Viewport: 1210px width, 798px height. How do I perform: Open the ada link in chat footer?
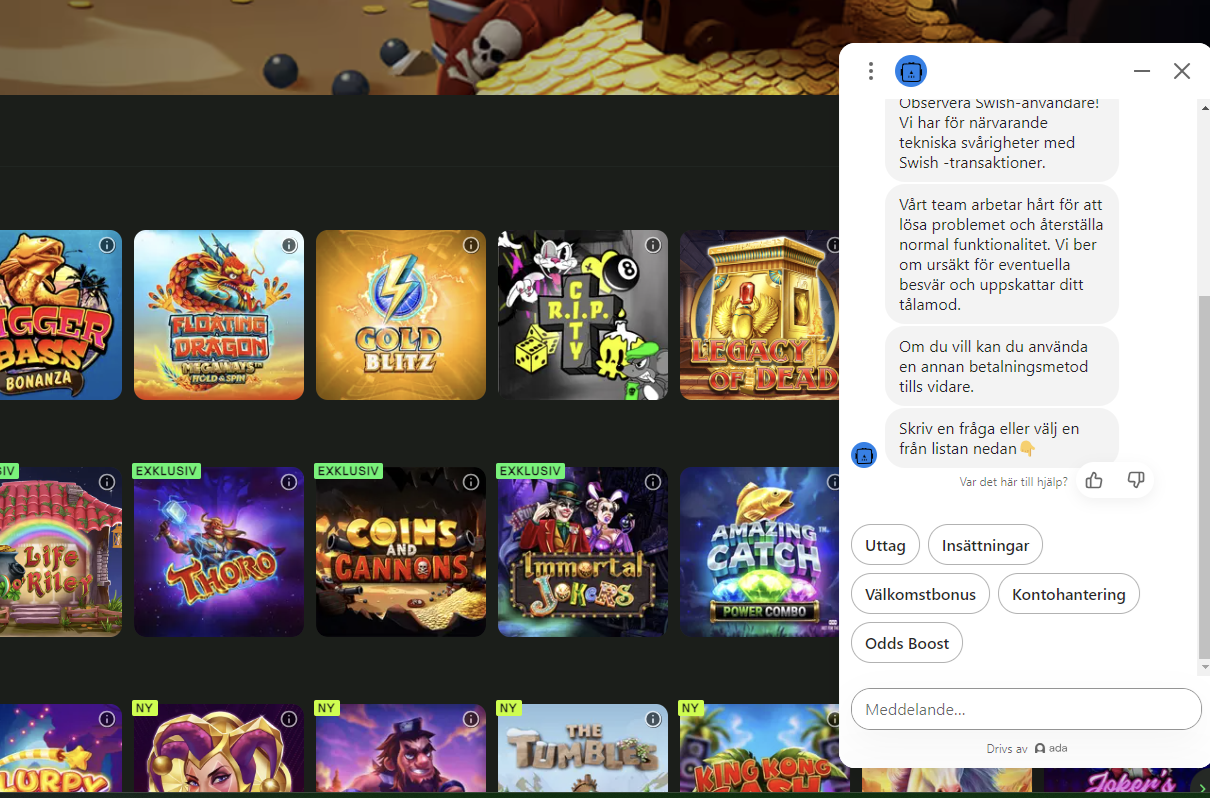pos(1051,748)
